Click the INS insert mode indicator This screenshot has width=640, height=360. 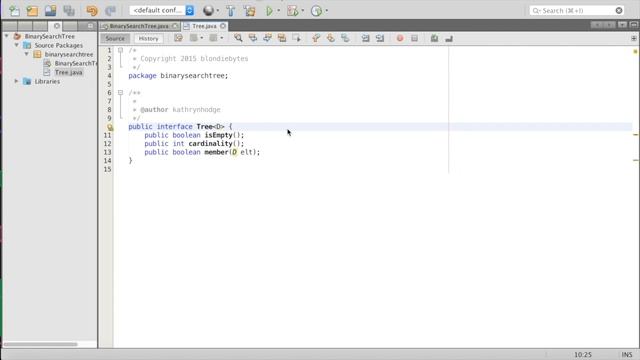click(x=627, y=355)
